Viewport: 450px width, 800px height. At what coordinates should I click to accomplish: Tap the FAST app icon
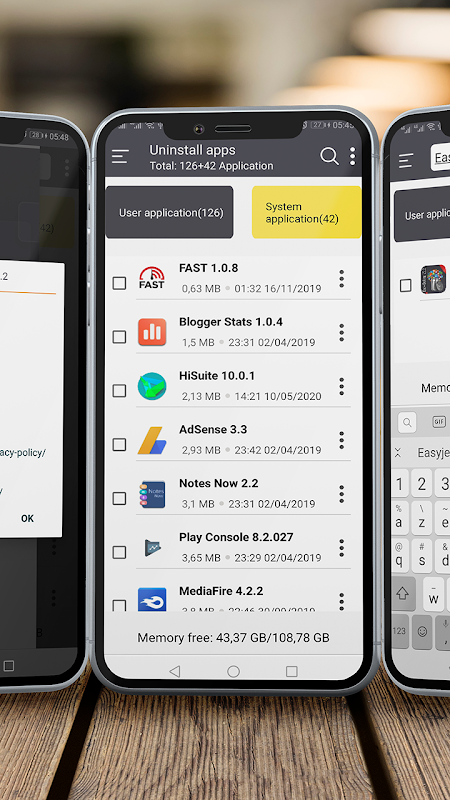click(152, 278)
